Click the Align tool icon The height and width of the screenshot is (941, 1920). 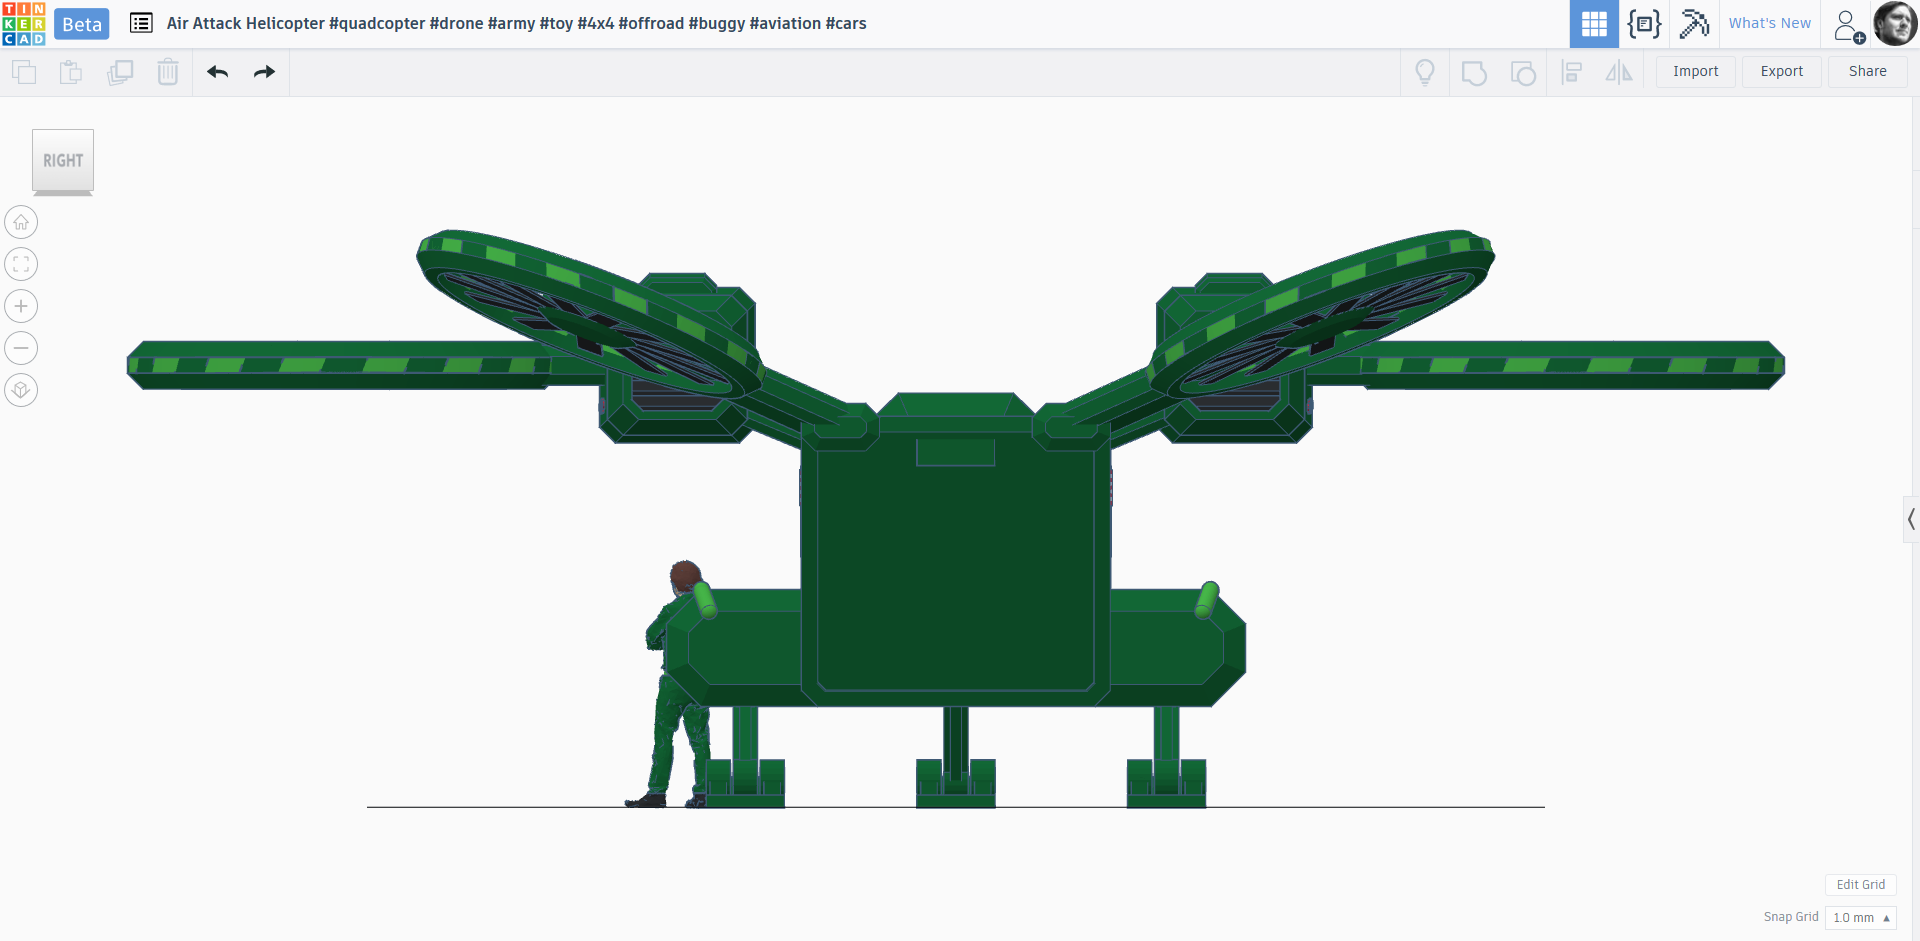1571,72
